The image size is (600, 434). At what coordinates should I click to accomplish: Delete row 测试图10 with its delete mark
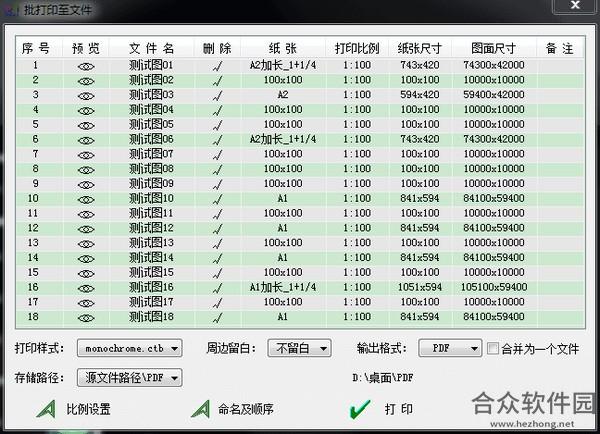[x=217, y=200]
